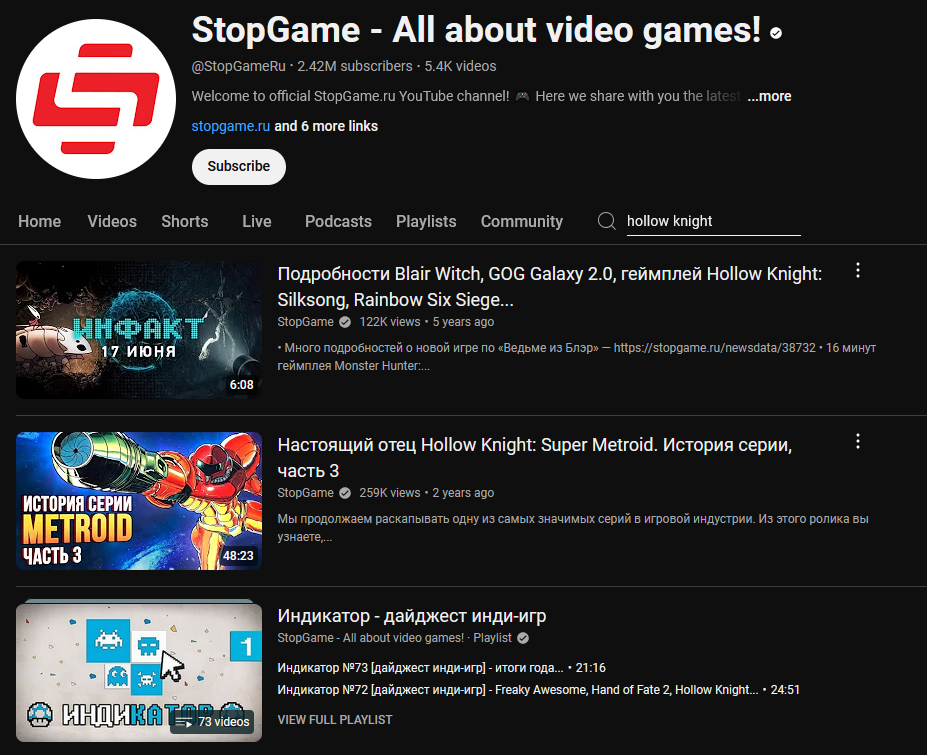Click verified badge beside StopGame on Metroid video

pos(345,493)
